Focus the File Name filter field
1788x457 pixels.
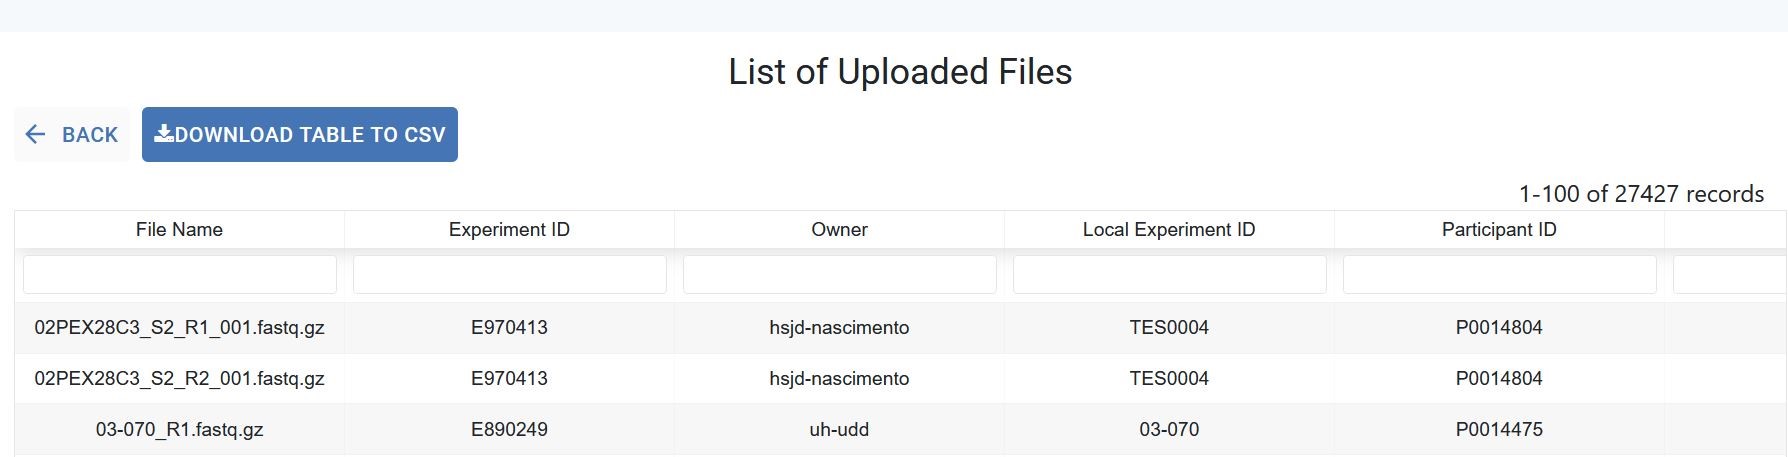[180, 275]
